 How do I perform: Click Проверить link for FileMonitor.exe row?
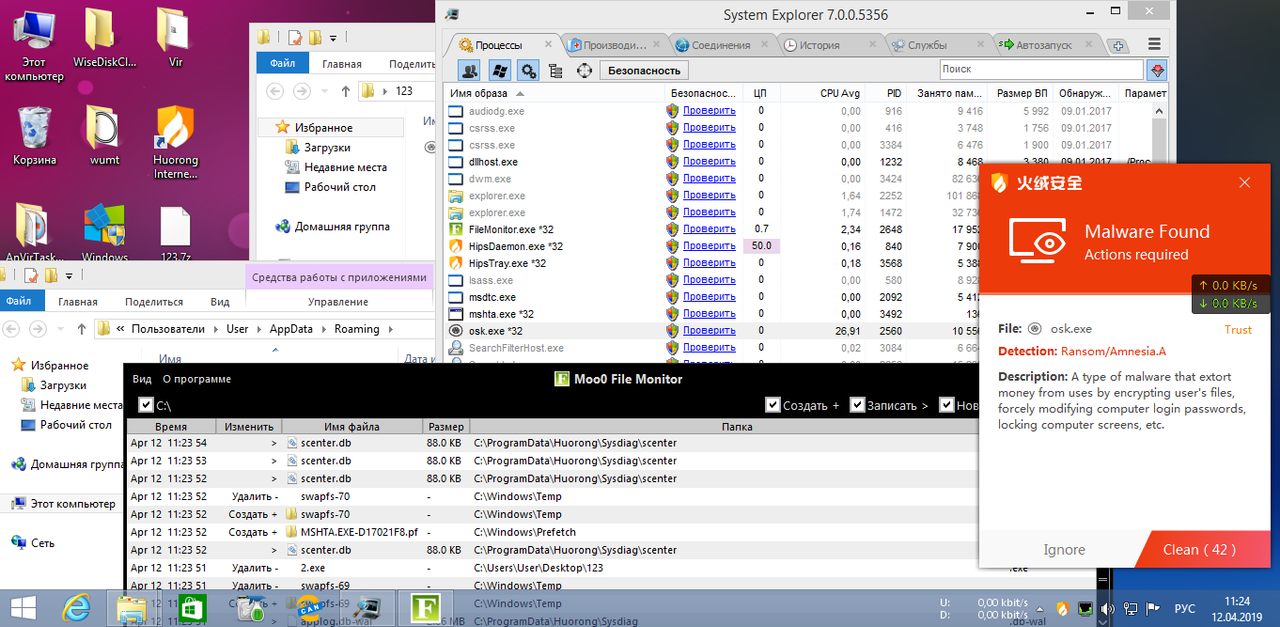pyautogui.click(x=709, y=229)
